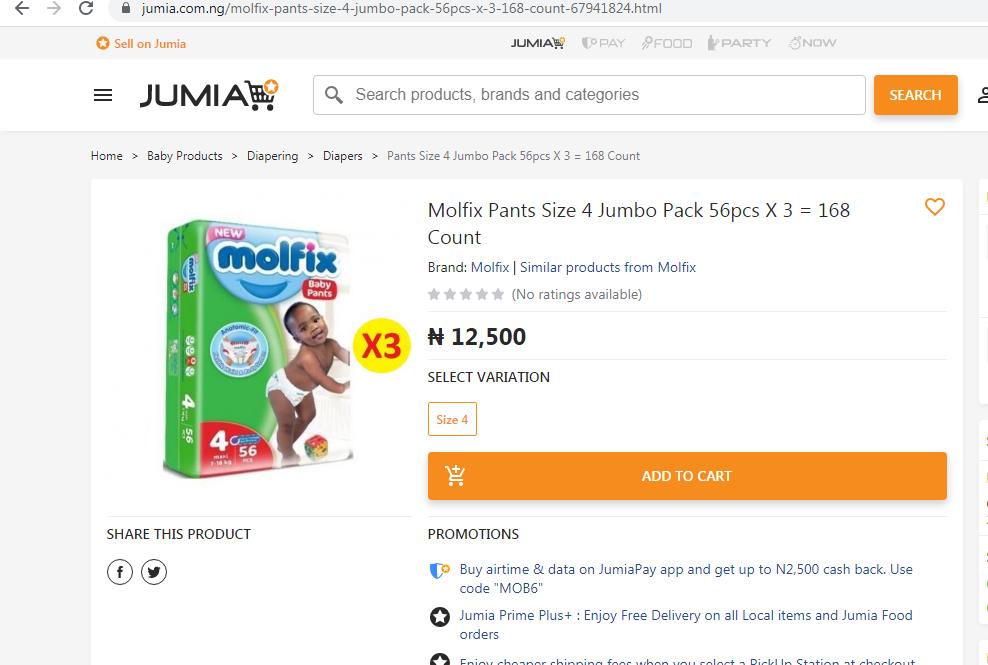Open the Jumia Party link in the top bar
988x665 pixels.
739,43
